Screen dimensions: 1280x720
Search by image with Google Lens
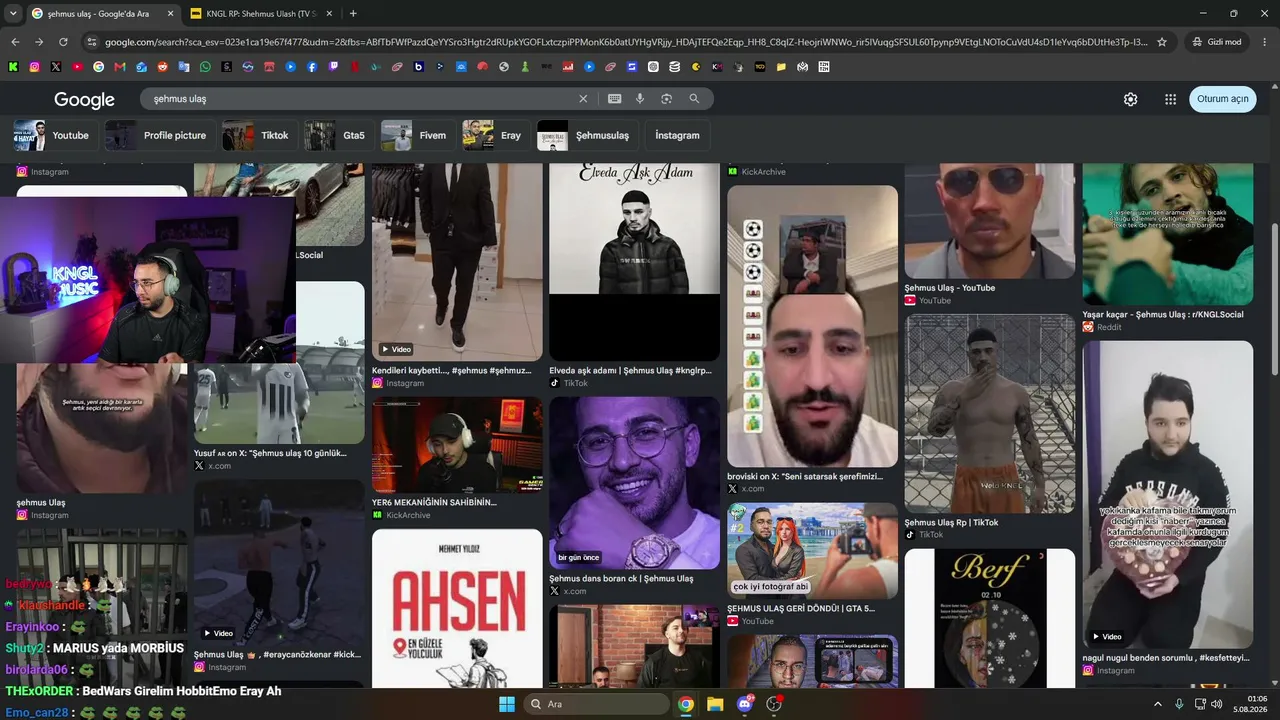click(x=666, y=99)
